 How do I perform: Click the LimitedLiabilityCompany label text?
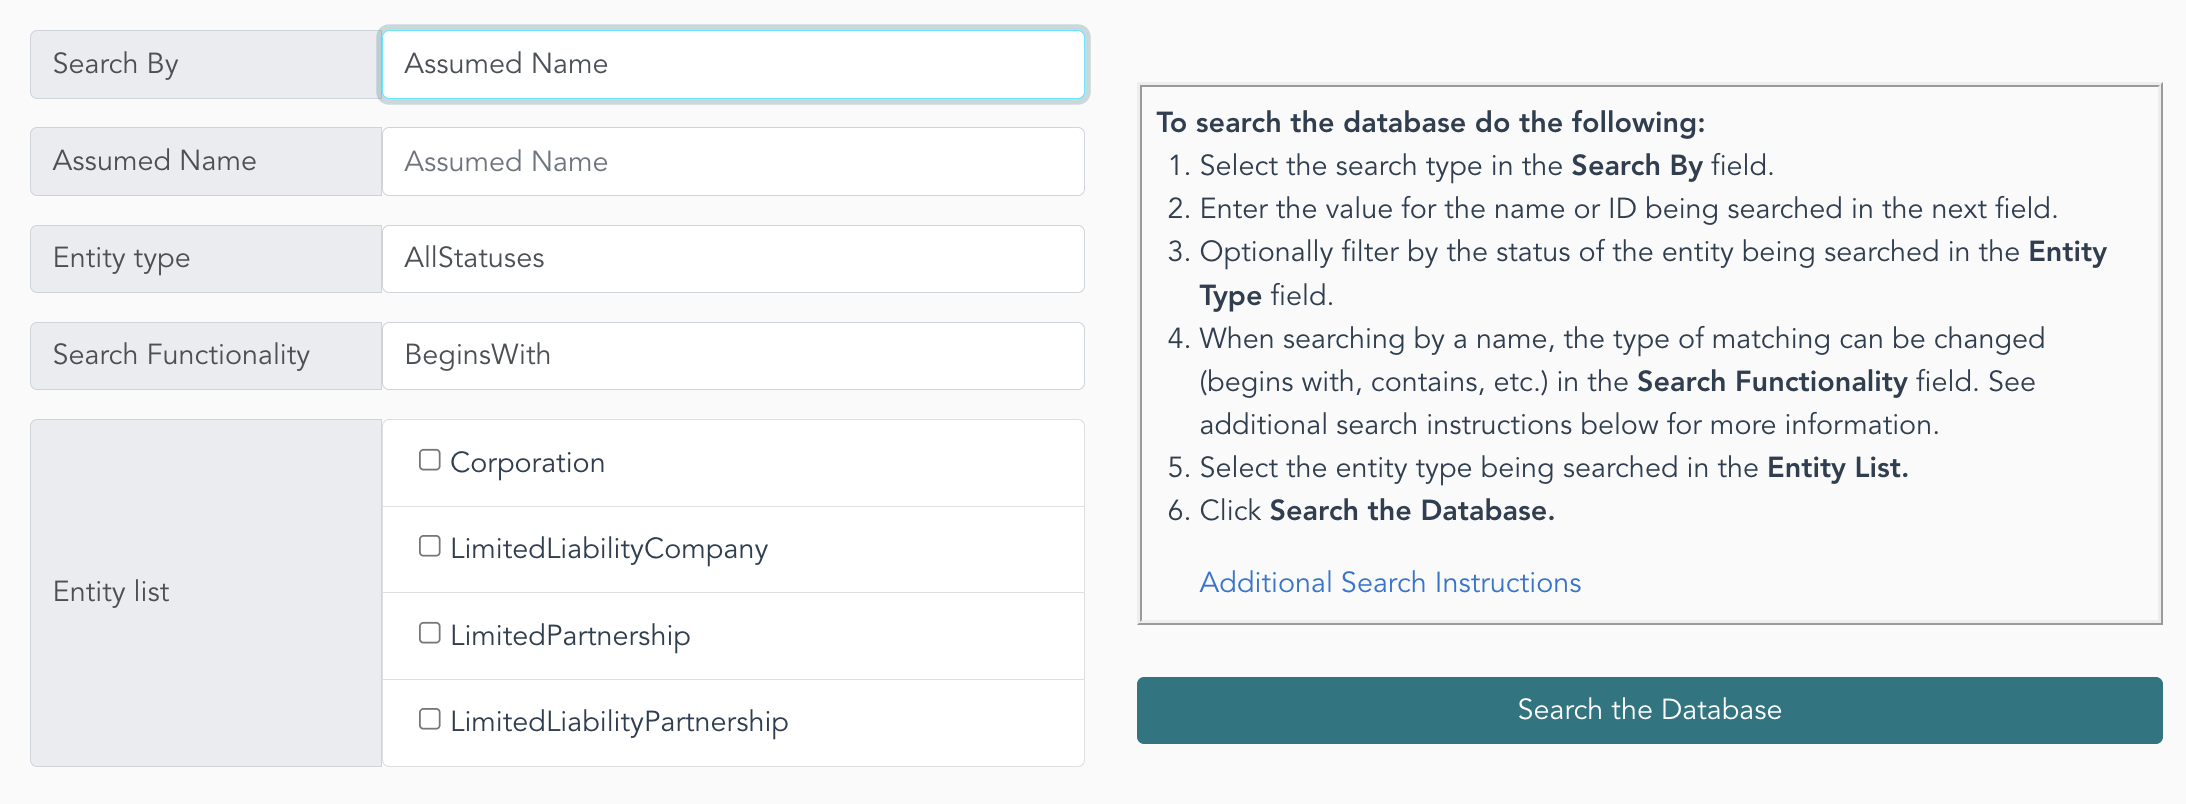click(609, 549)
